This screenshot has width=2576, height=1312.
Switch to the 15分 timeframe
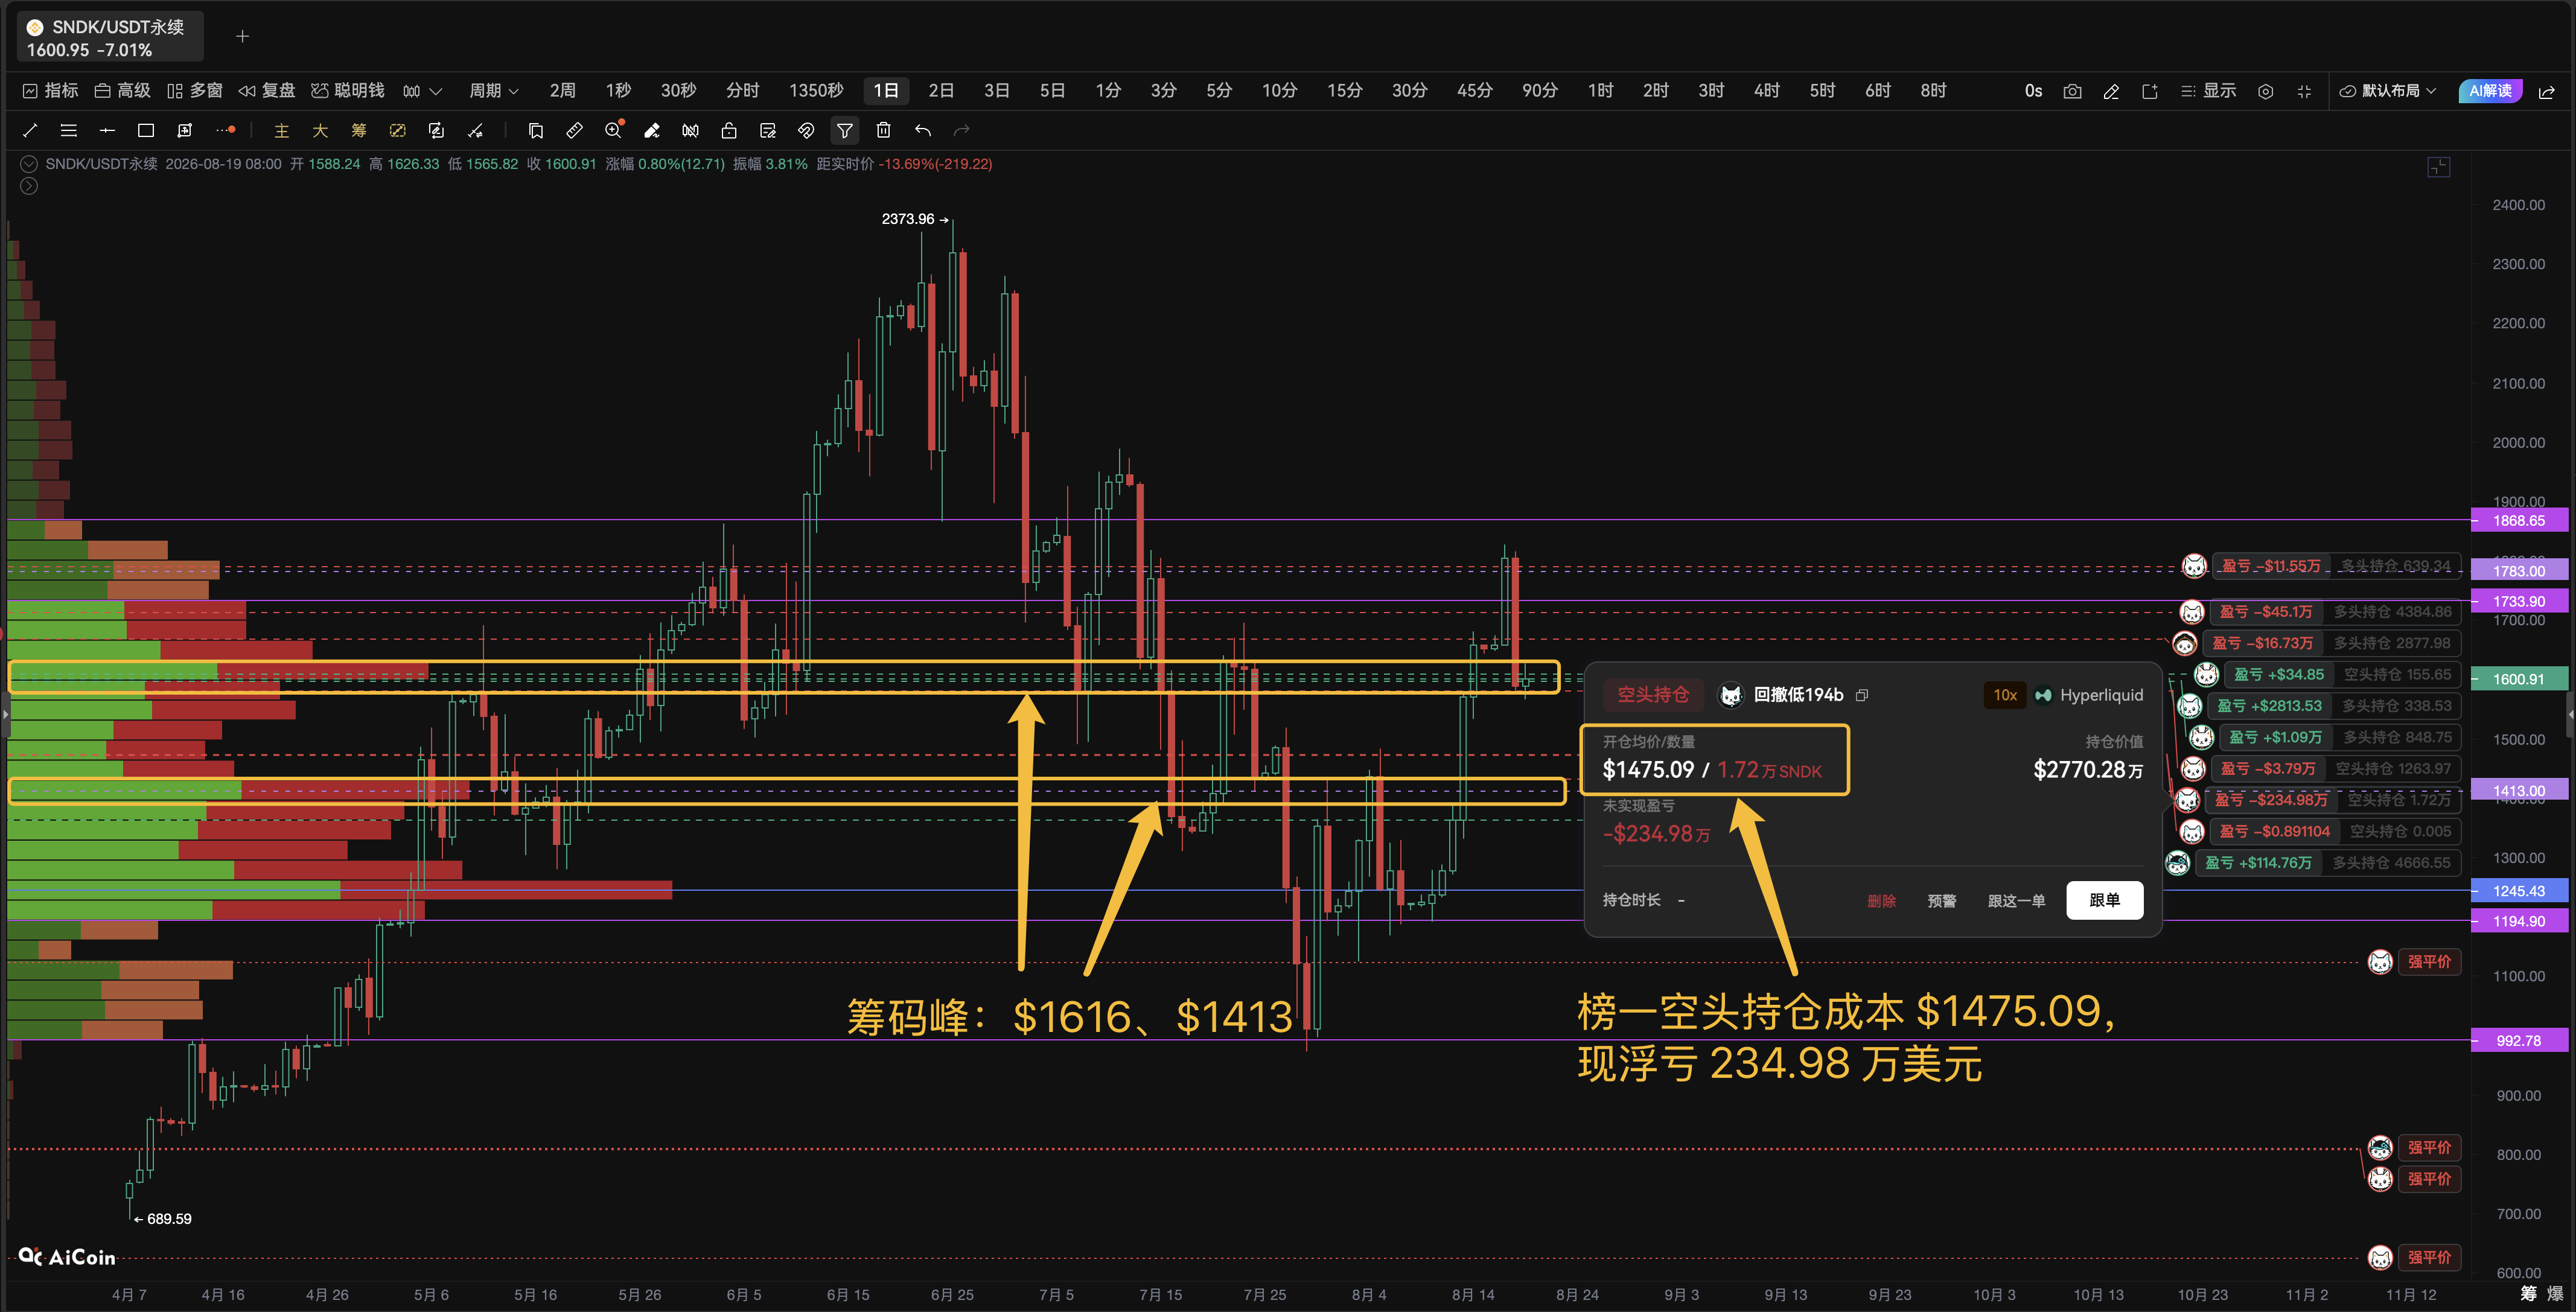point(1345,91)
